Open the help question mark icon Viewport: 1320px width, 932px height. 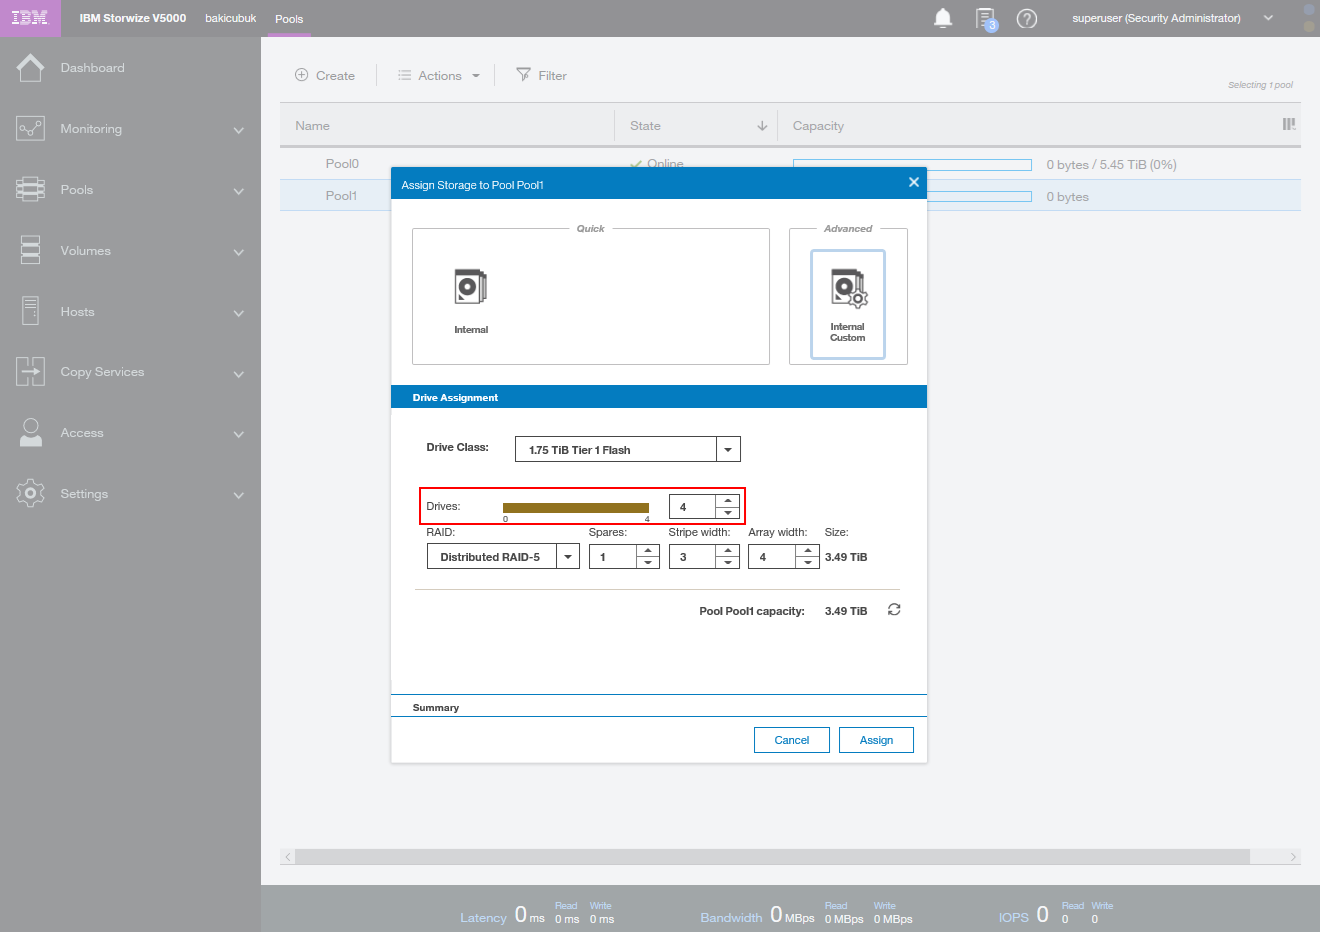tap(1027, 18)
